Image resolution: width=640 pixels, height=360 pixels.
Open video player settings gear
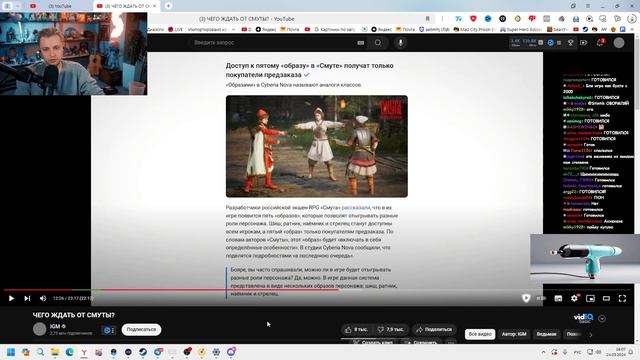(x=574, y=298)
